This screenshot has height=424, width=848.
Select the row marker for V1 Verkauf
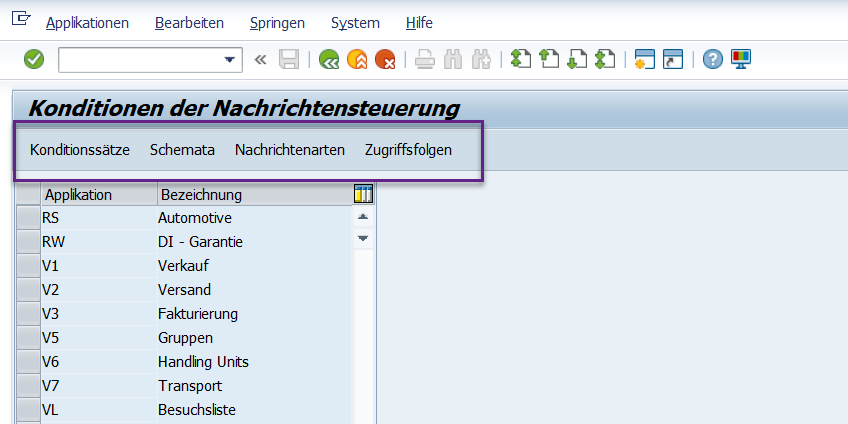click(29, 266)
